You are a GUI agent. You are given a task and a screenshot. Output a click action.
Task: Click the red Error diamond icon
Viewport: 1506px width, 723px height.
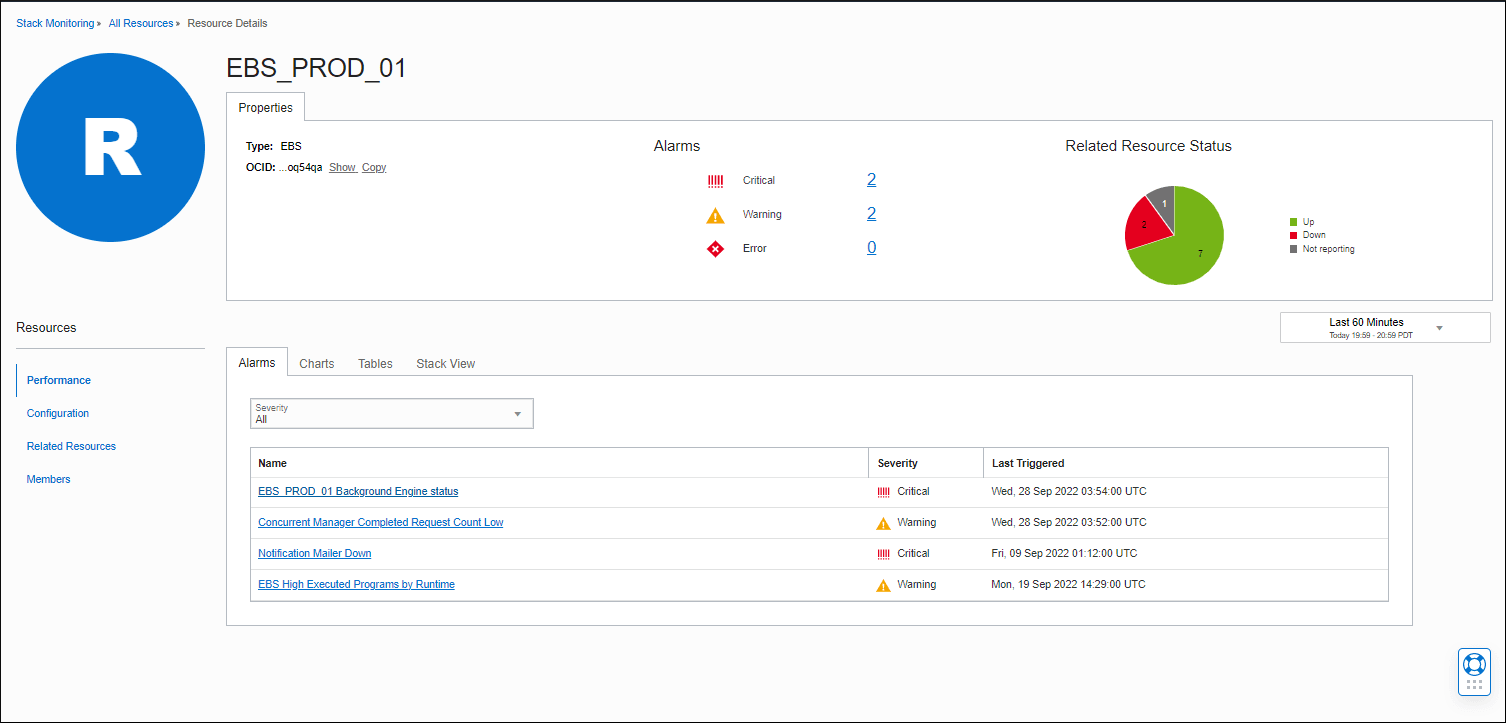pos(715,248)
